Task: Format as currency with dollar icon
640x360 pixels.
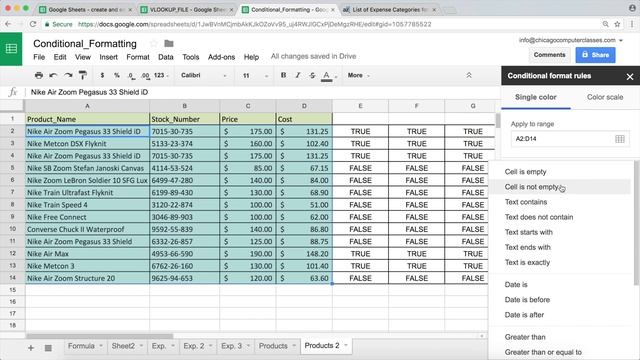Action: click(x=102, y=75)
